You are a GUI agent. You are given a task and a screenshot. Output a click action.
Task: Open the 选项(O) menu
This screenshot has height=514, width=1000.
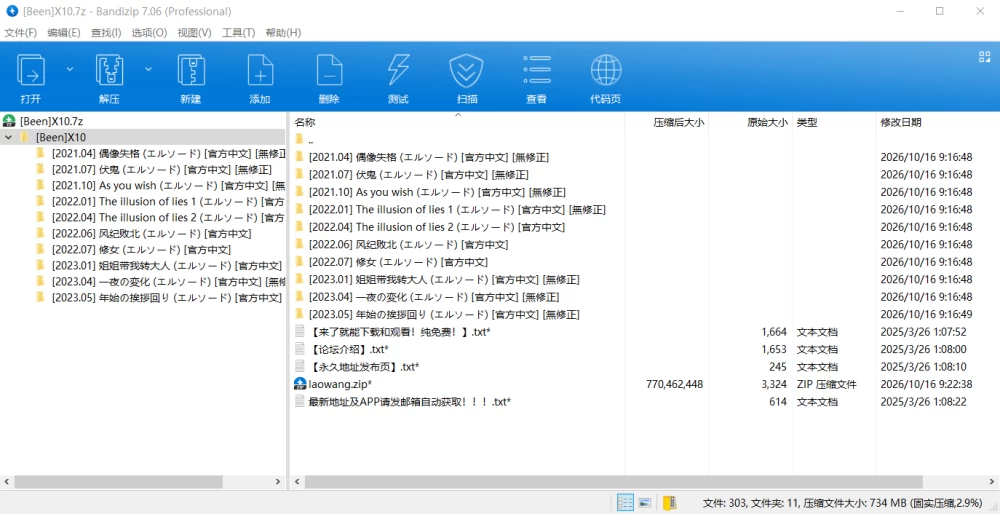point(149,33)
